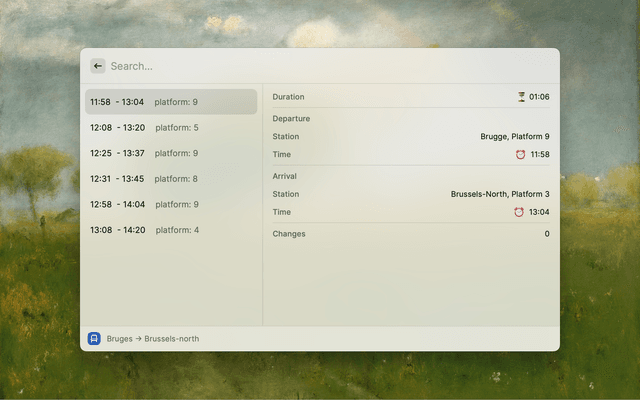This screenshot has width=640, height=400.
Task: Open the 13:08 - 14:20 platform 4 connection
Action: pyautogui.click(x=170, y=230)
